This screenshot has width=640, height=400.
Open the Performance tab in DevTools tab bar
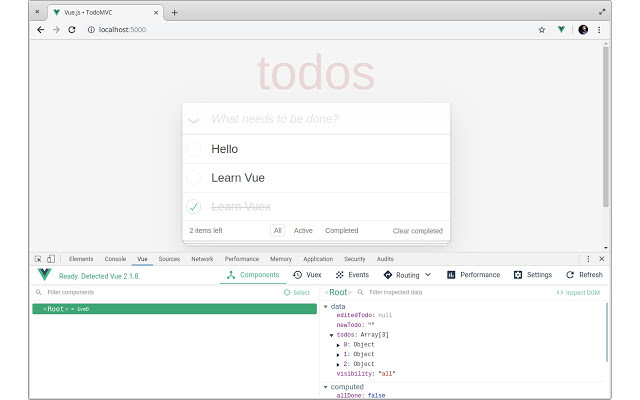coord(242,259)
